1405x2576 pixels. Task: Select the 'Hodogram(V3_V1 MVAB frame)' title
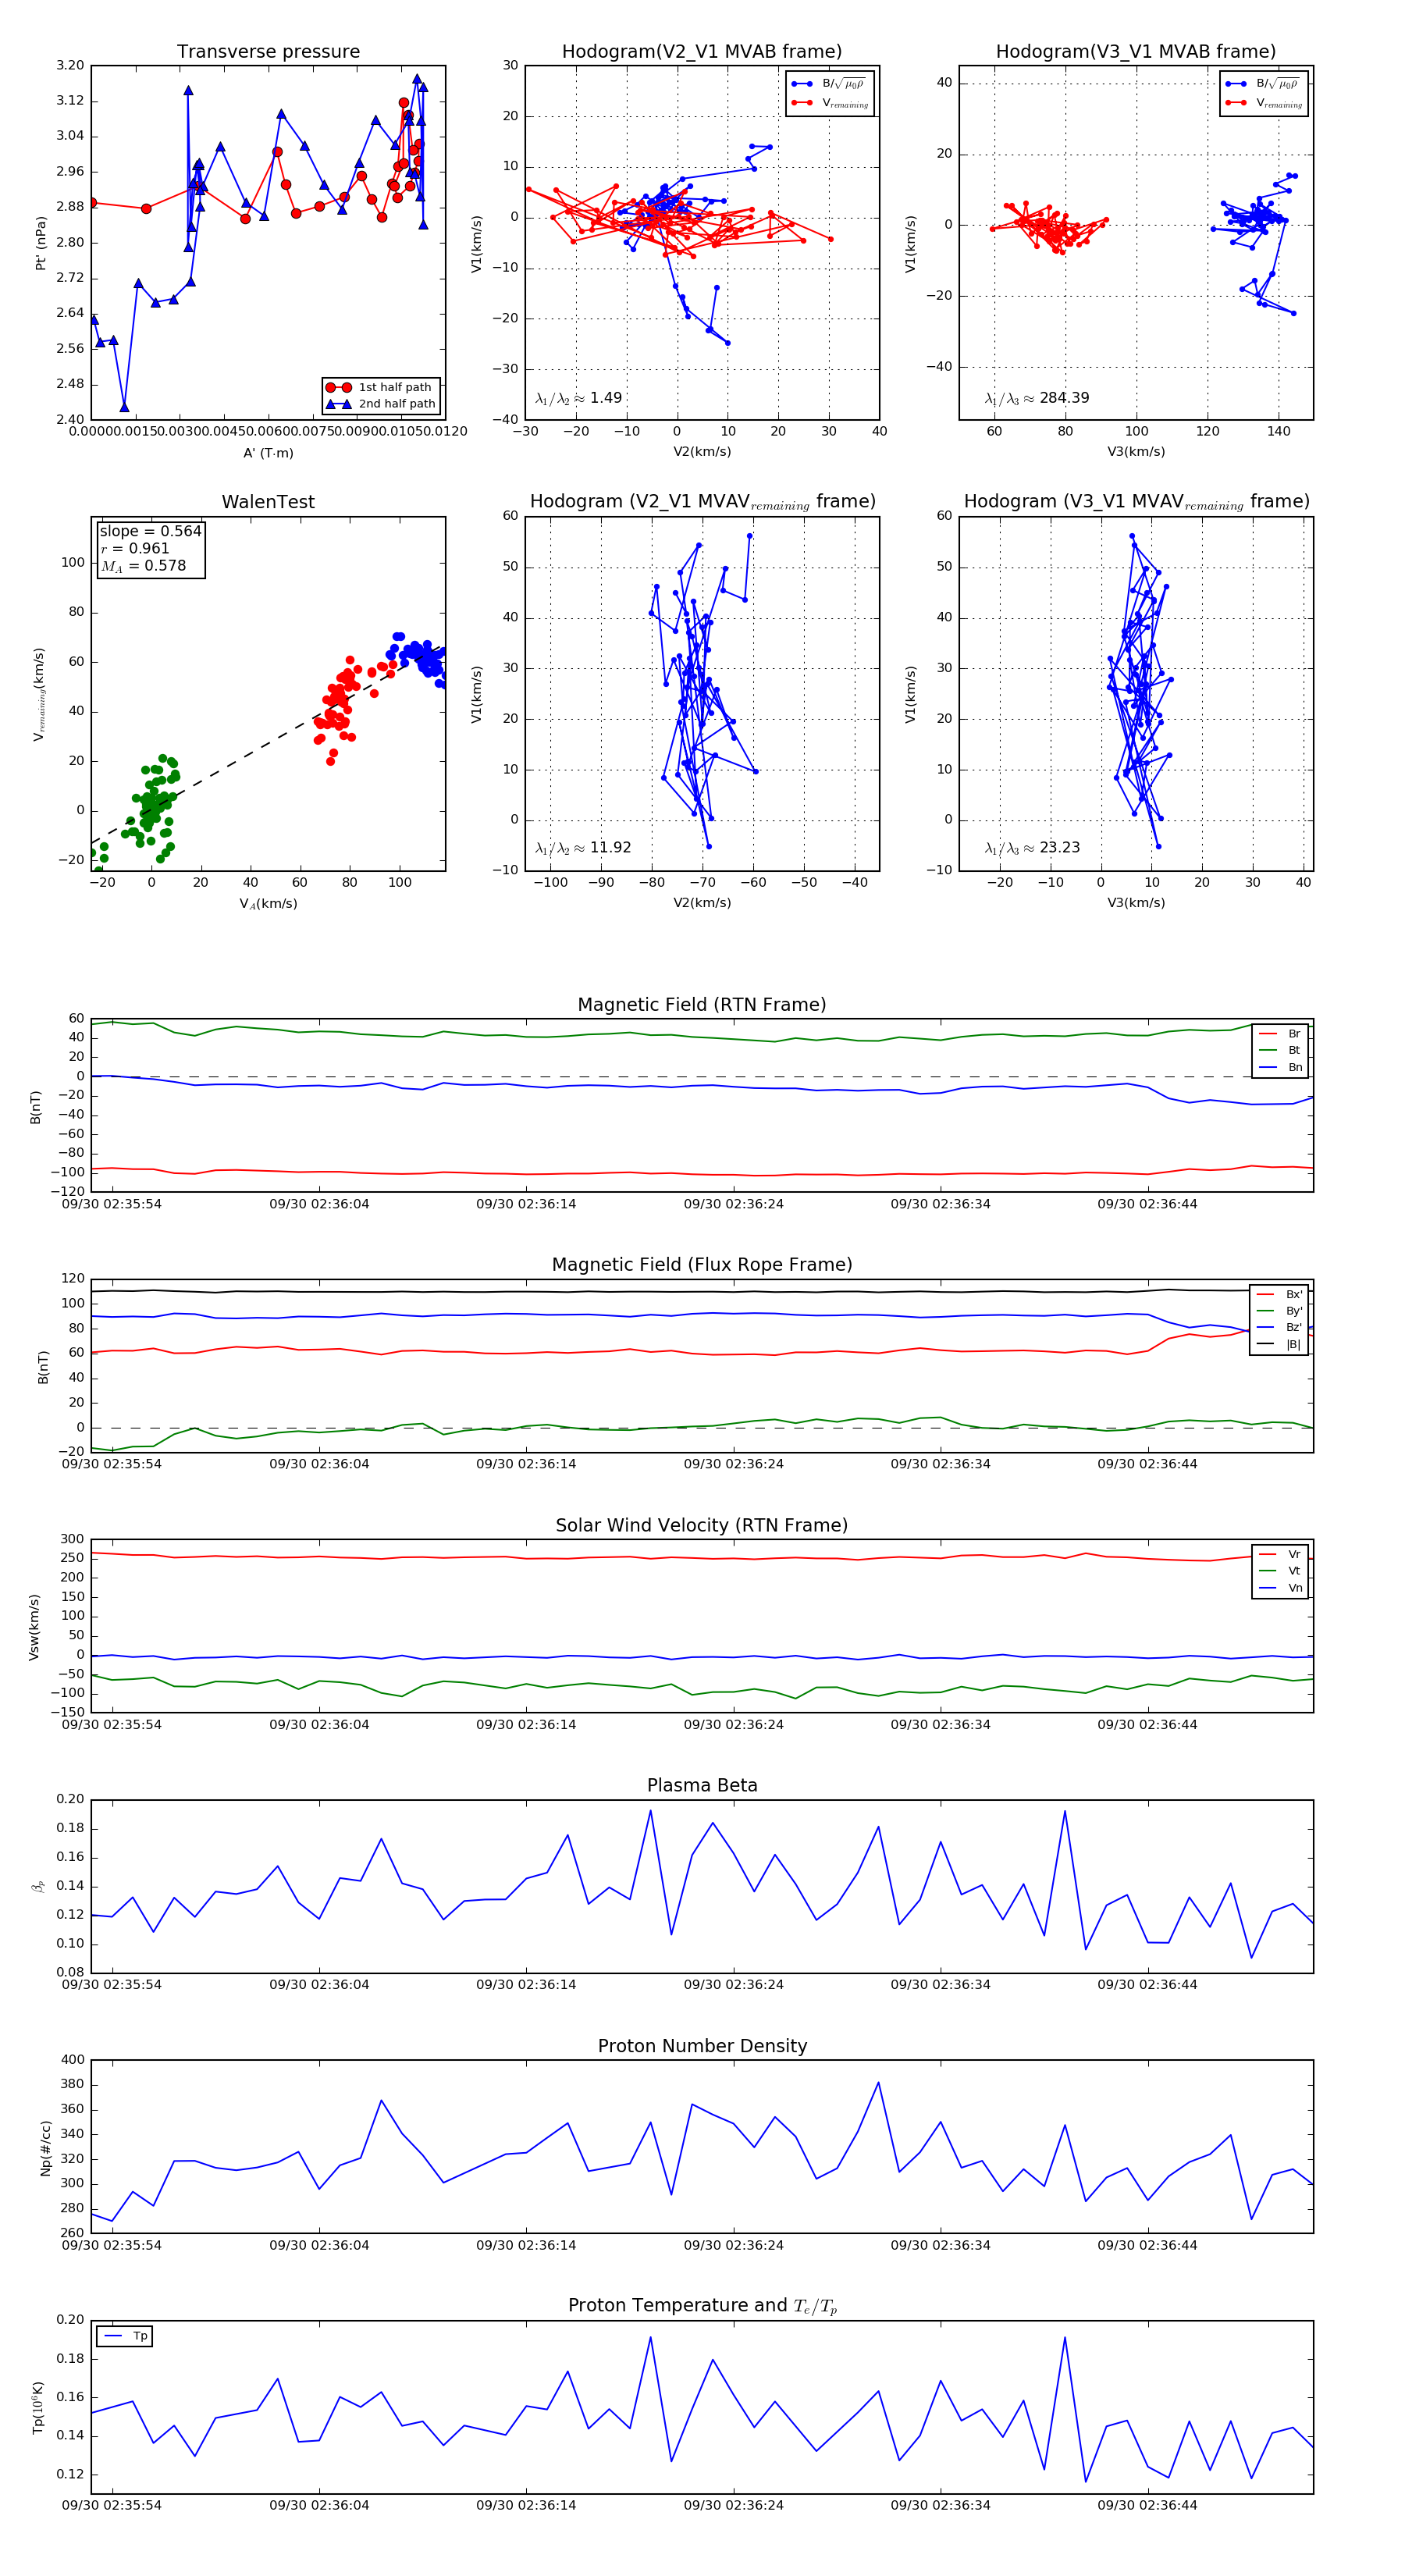point(1136,51)
